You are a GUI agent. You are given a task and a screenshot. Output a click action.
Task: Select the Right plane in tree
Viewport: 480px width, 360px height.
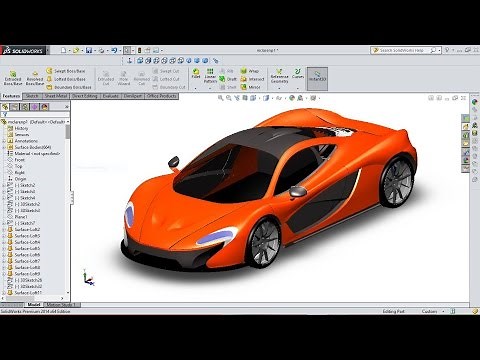(16, 173)
